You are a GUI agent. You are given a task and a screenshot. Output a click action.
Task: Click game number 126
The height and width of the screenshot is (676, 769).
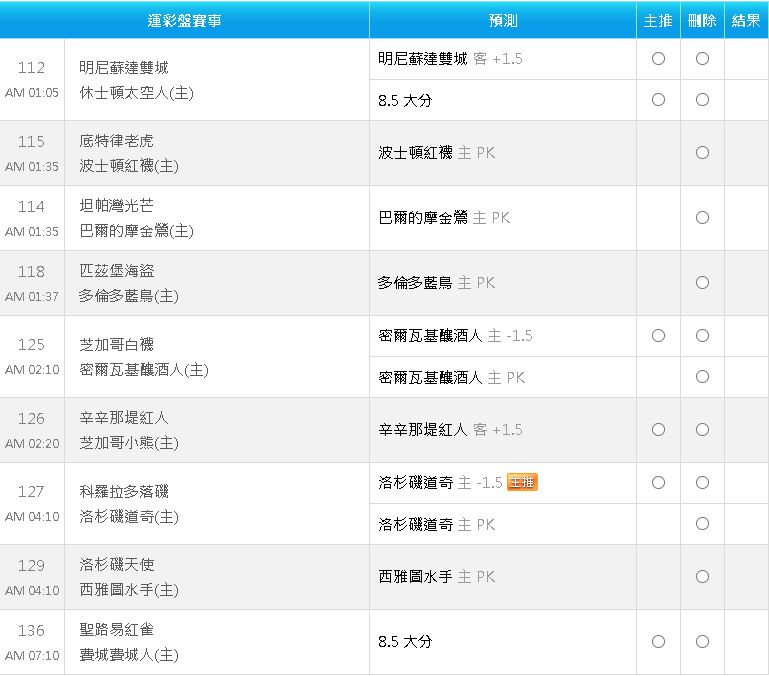tap(31, 419)
